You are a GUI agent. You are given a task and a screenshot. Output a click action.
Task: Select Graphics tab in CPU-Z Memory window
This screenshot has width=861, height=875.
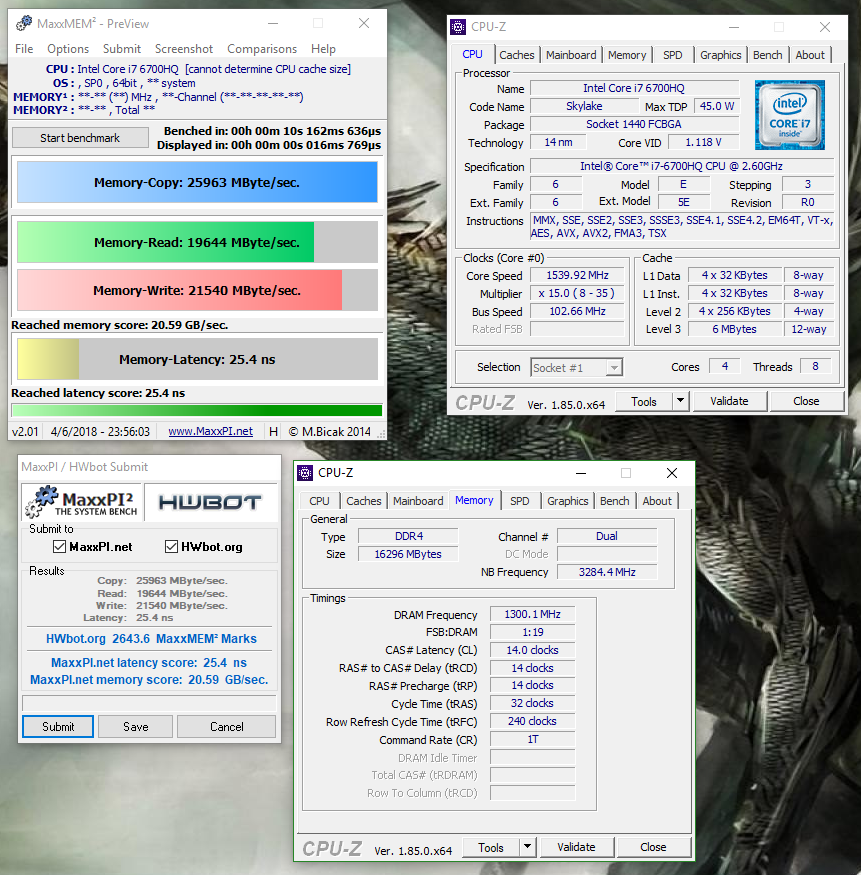[567, 501]
